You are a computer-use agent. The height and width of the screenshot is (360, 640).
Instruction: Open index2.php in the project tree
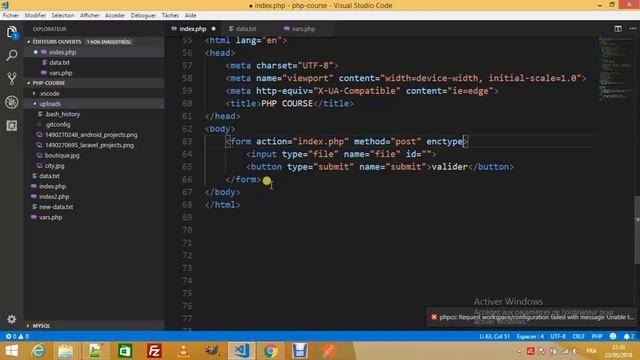pyautogui.click(x=54, y=196)
